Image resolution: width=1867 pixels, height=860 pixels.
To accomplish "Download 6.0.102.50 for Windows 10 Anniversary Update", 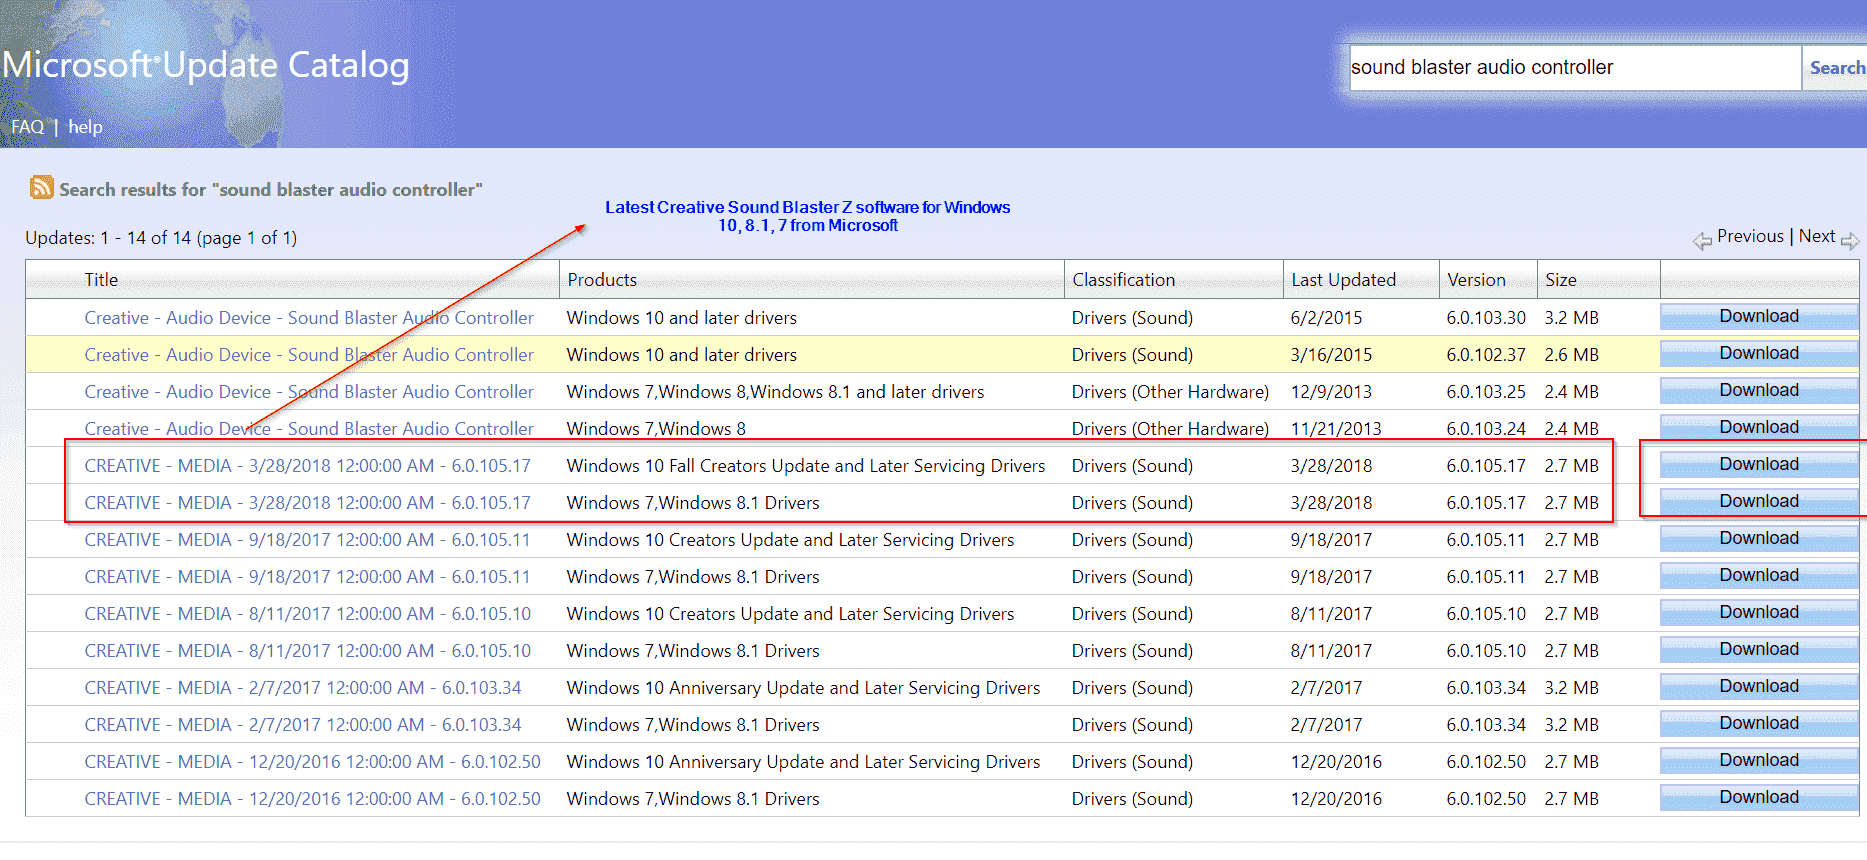I will 1759,760.
